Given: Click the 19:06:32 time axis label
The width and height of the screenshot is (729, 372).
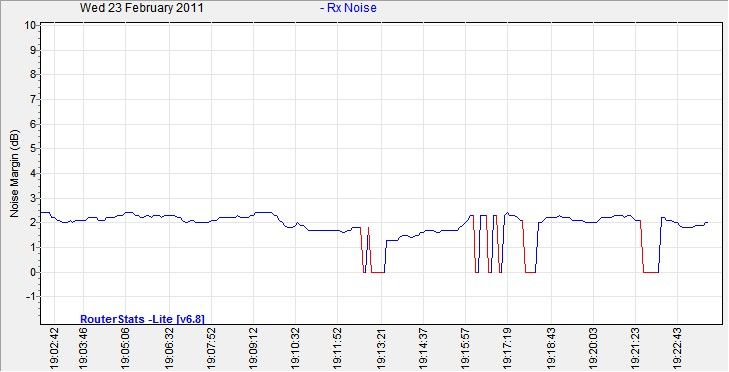Looking at the screenshot, I should [169, 350].
